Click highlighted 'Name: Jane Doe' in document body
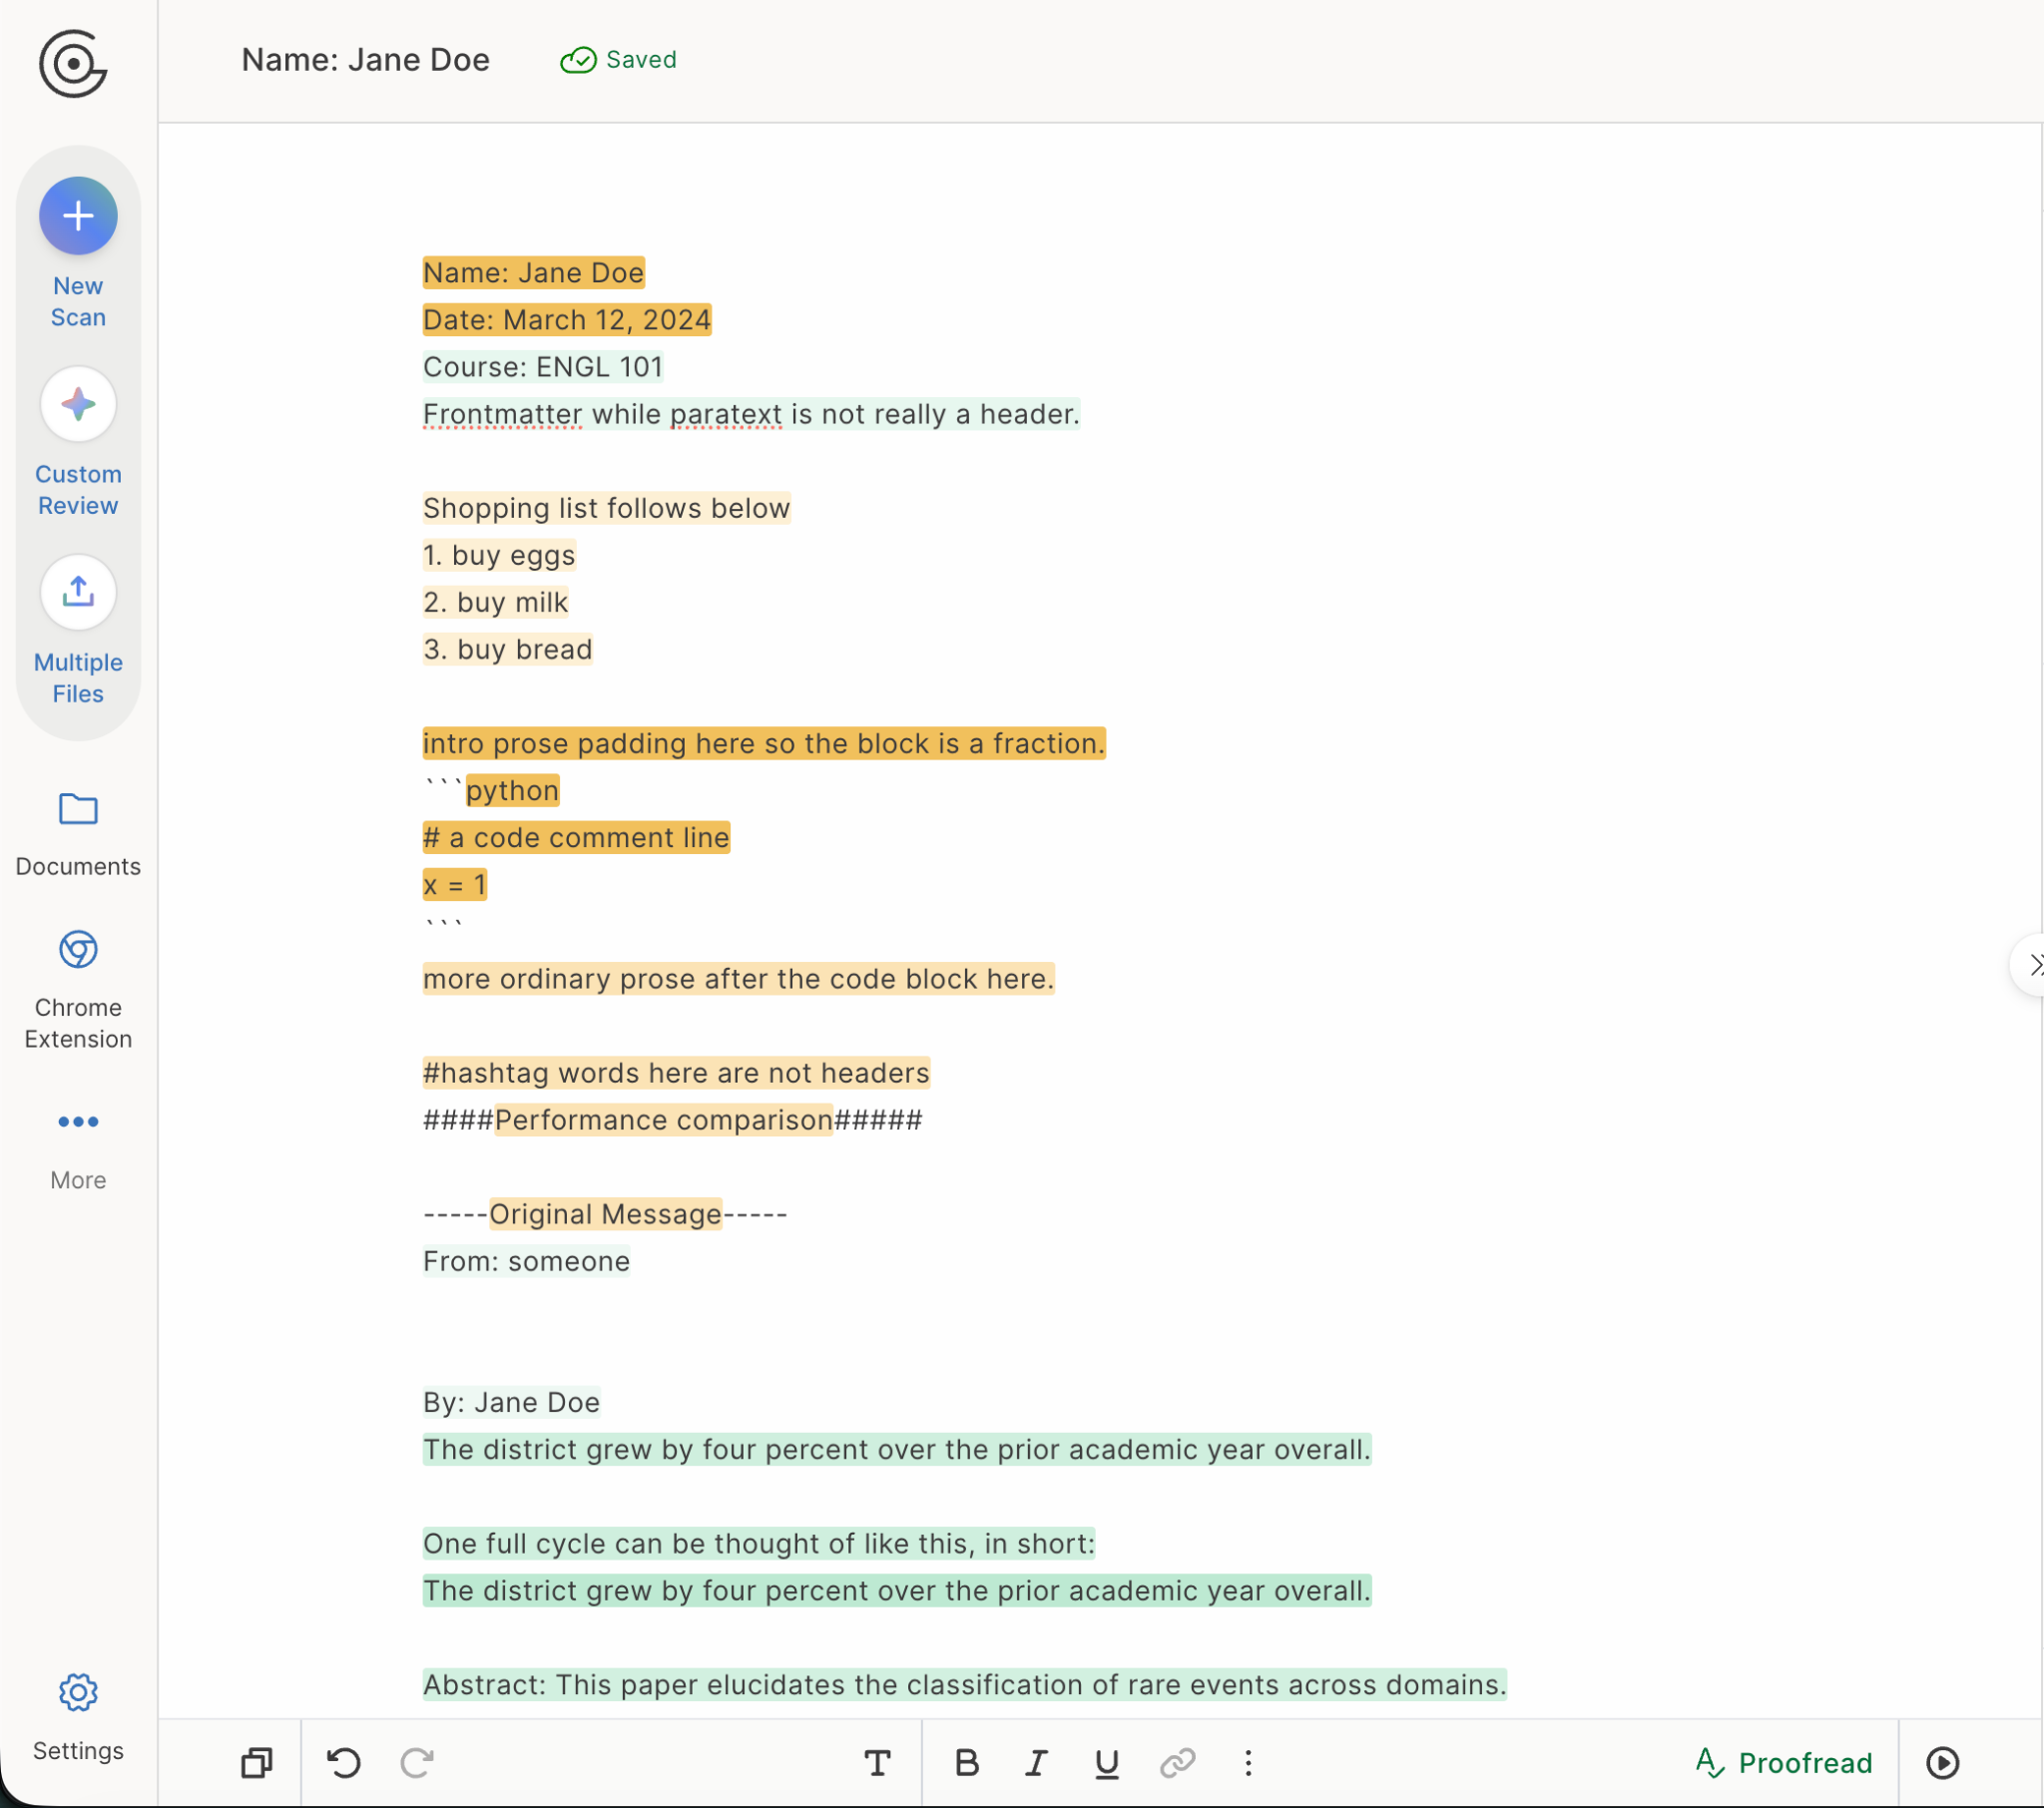This screenshot has height=1808, width=2044. [533, 273]
